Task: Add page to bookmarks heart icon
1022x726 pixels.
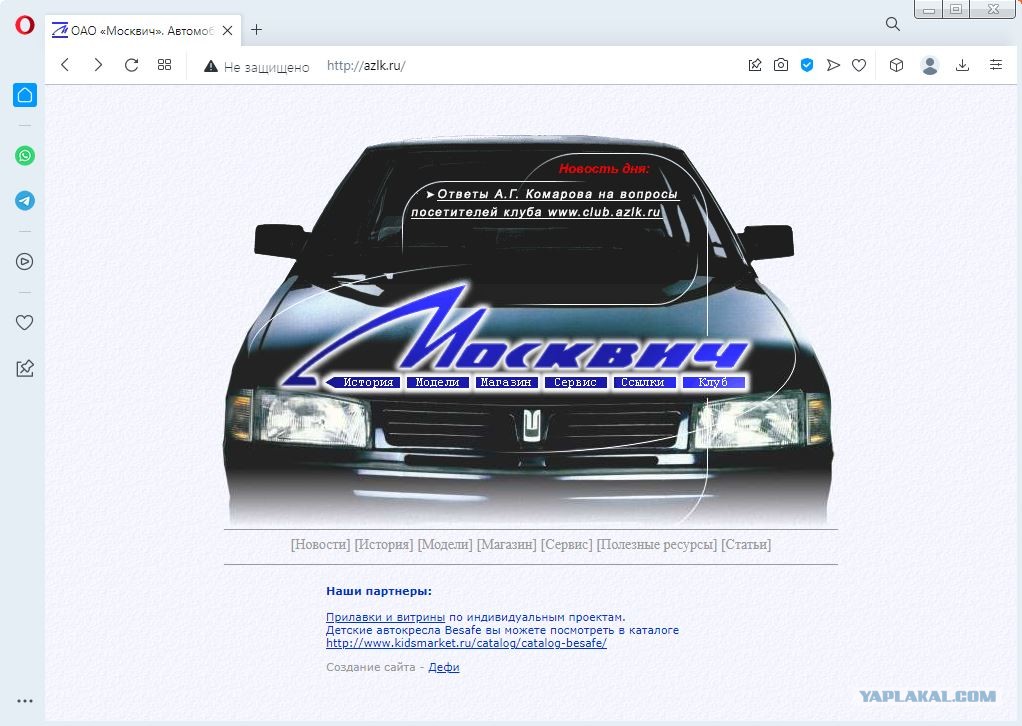Action: pyautogui.click(x=859, y=65)
